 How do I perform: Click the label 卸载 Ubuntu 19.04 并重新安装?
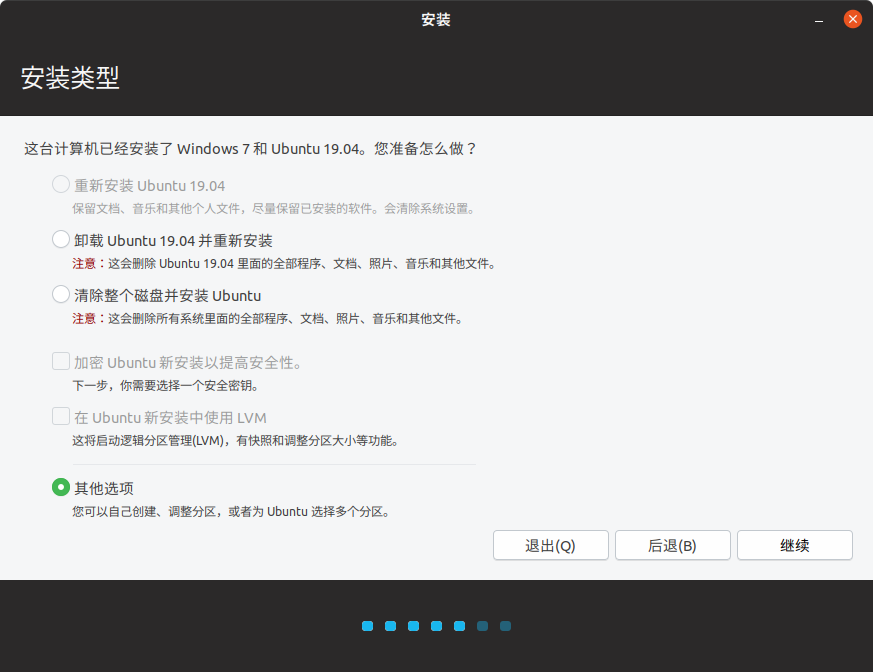173,241
